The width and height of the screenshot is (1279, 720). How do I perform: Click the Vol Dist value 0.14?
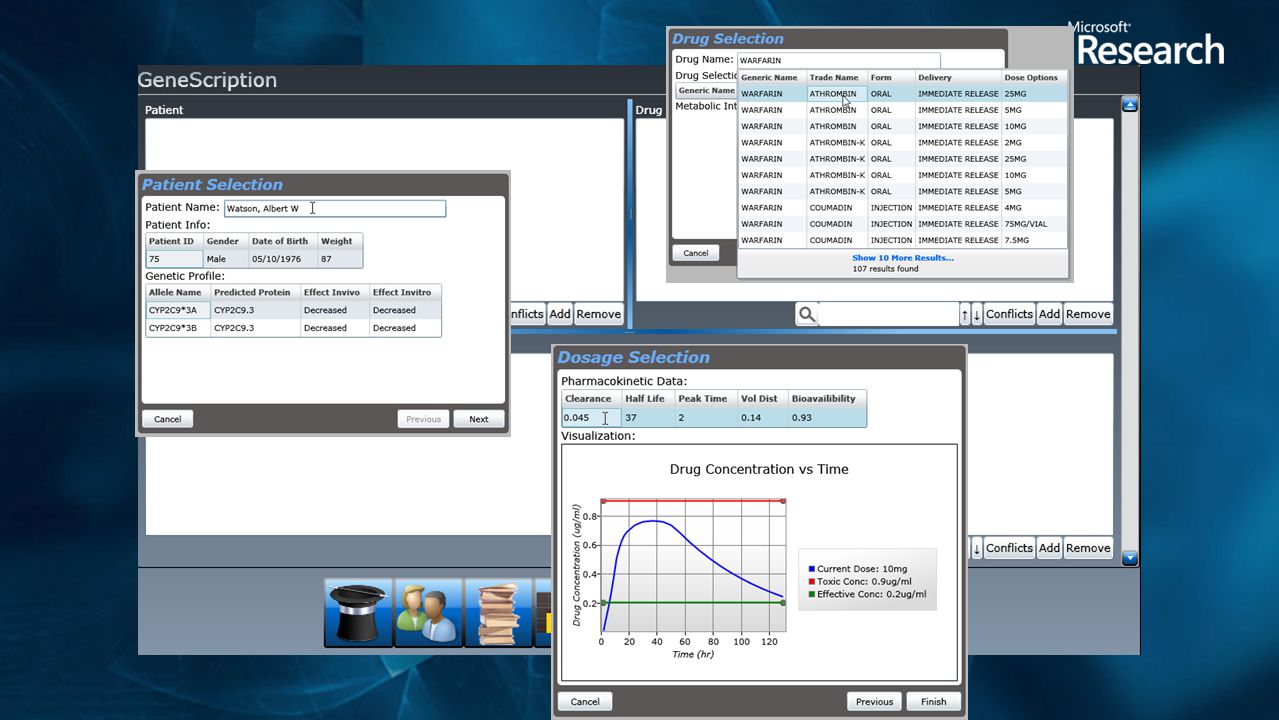763,417
